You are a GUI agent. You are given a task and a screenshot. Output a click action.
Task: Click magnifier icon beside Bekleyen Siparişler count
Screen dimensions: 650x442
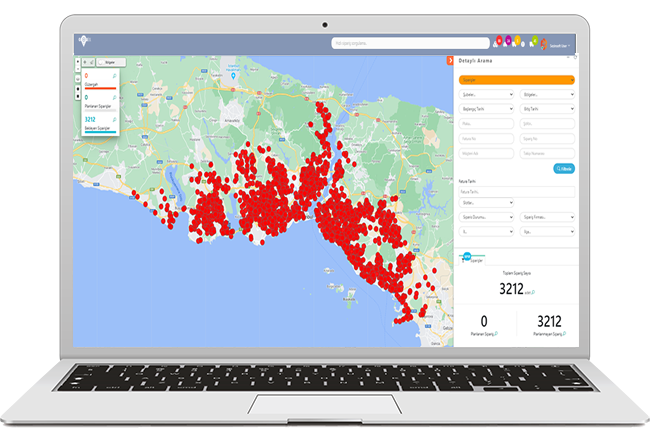[x=115, y=119]
